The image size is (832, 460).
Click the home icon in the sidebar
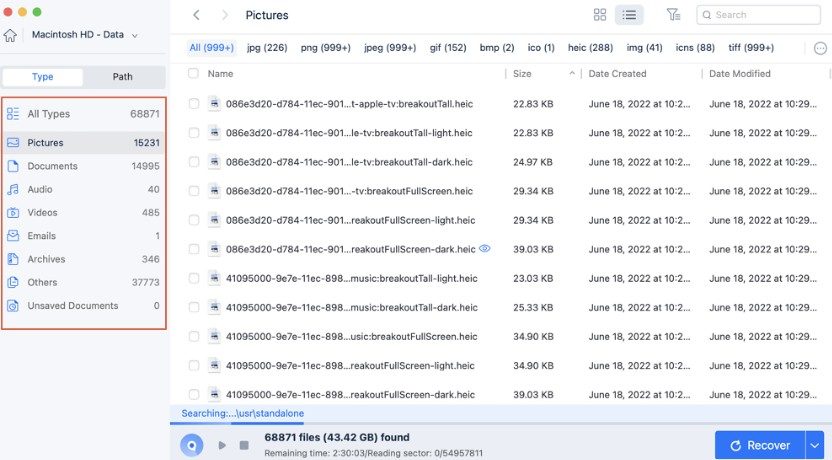[10, 35]
